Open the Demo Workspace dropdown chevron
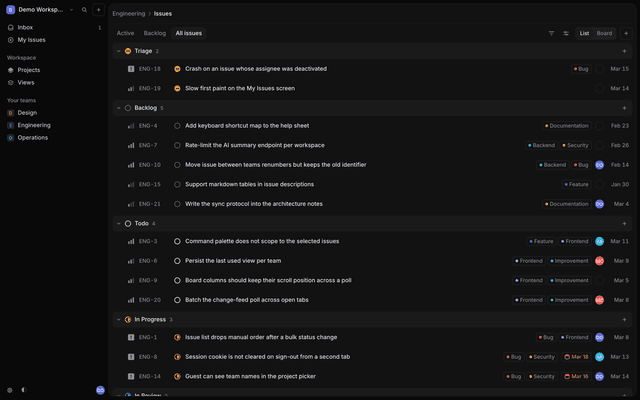Screen dimensions: 640x400 71,10
